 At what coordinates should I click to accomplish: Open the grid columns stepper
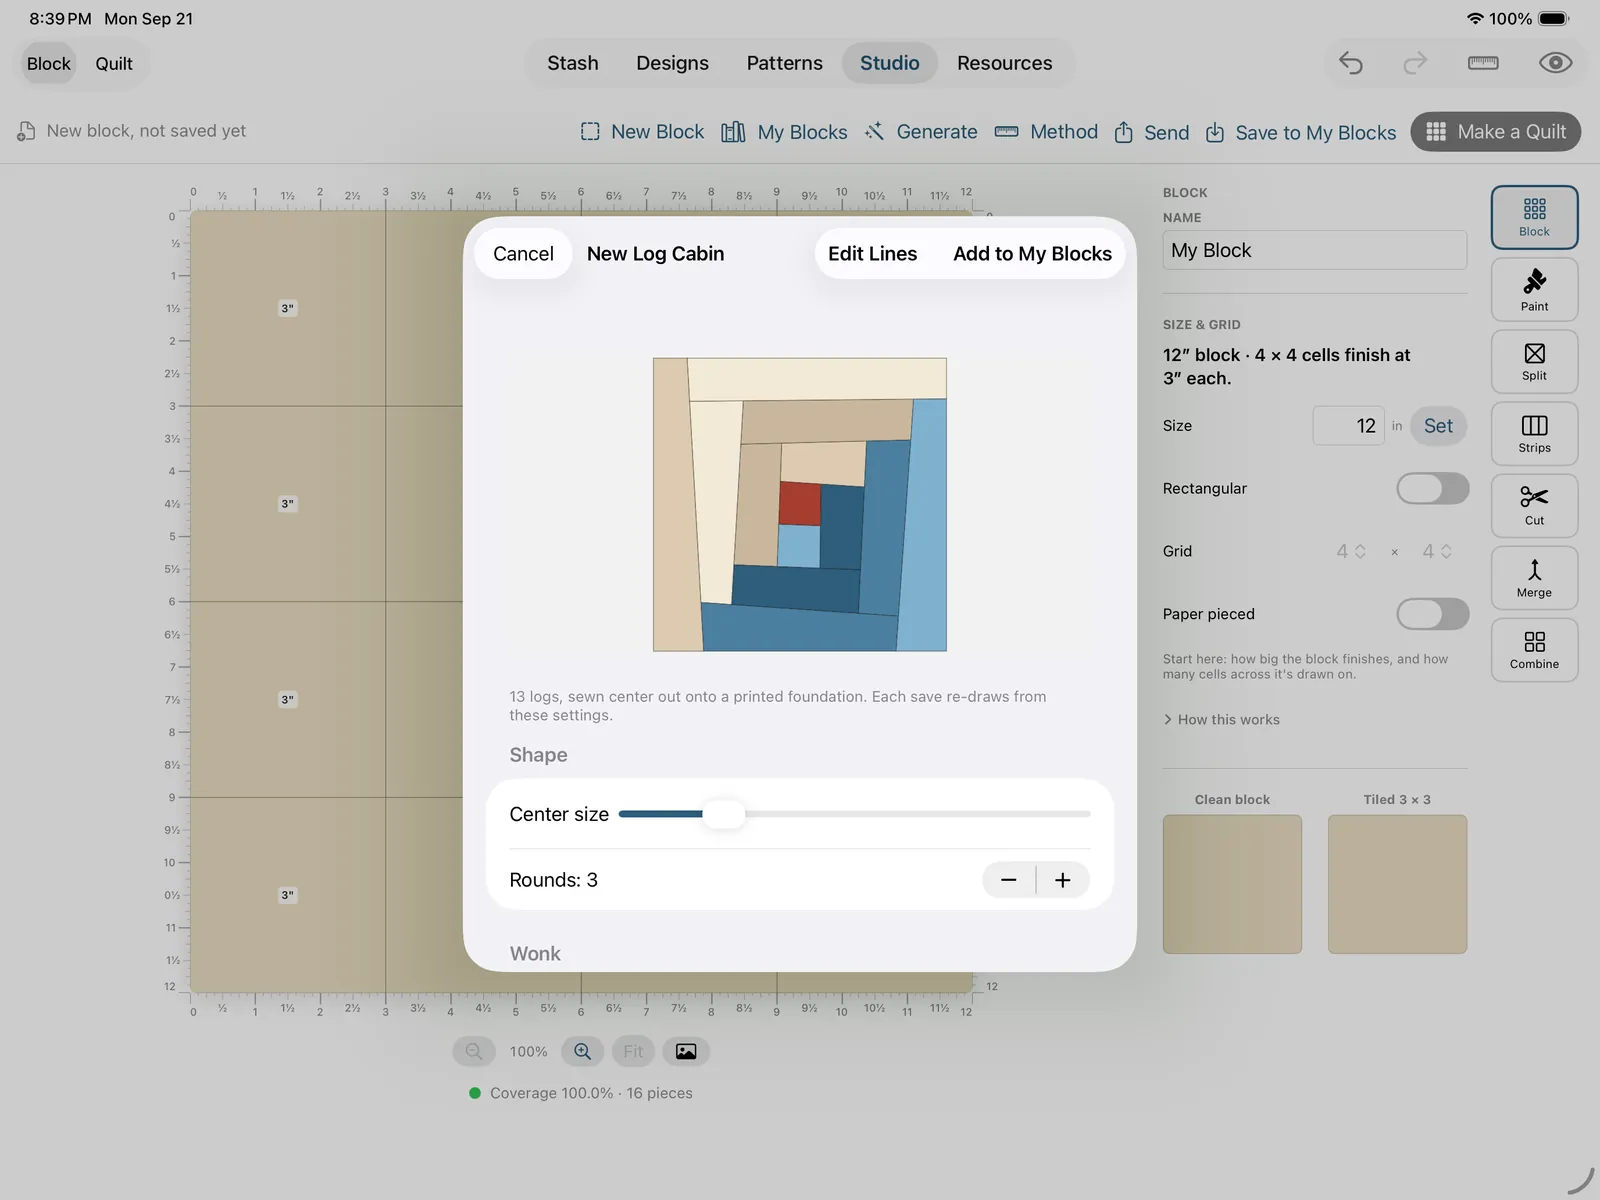point(1351,551)
